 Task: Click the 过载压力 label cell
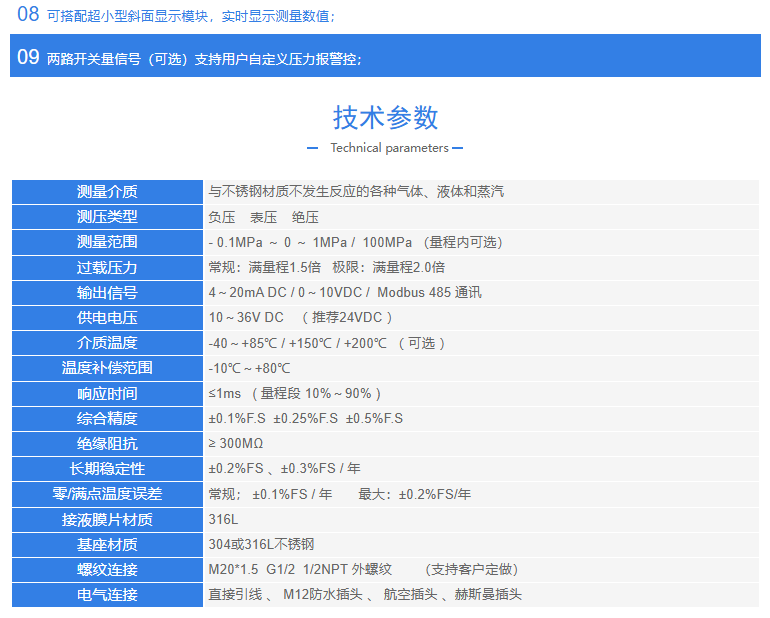click(x=107, y=267)
